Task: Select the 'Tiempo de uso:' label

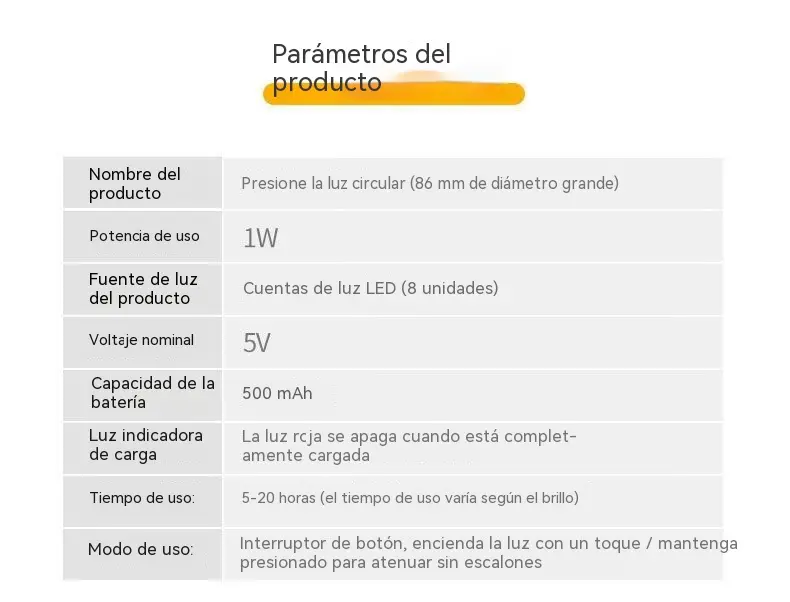Action: [x=142, y=498]
